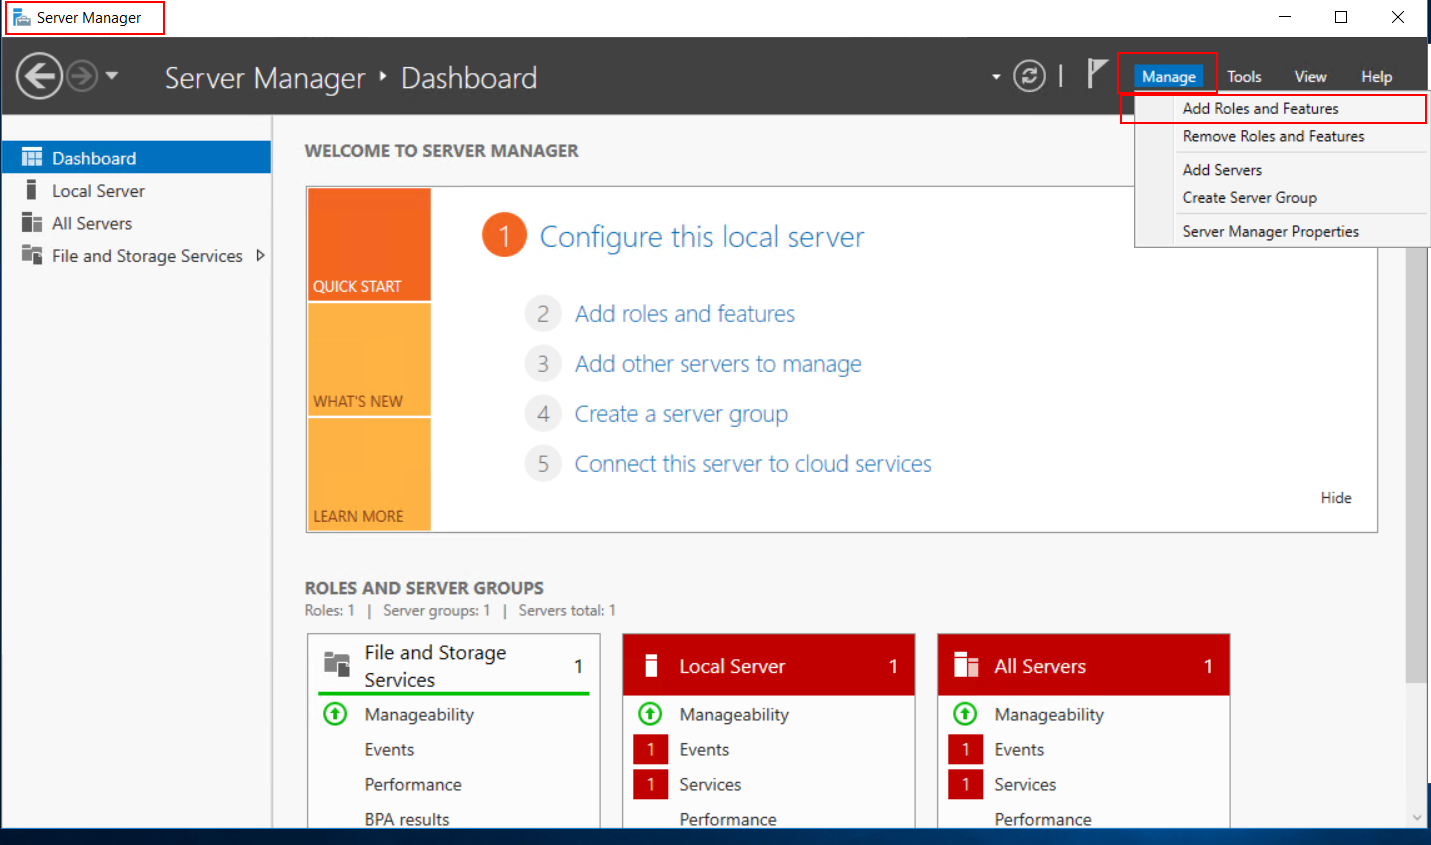Image resolution: width=1431 pixels, height=845 pixels.
Task: Click Server Manager title bar app icon
Action: coord(21,17)
